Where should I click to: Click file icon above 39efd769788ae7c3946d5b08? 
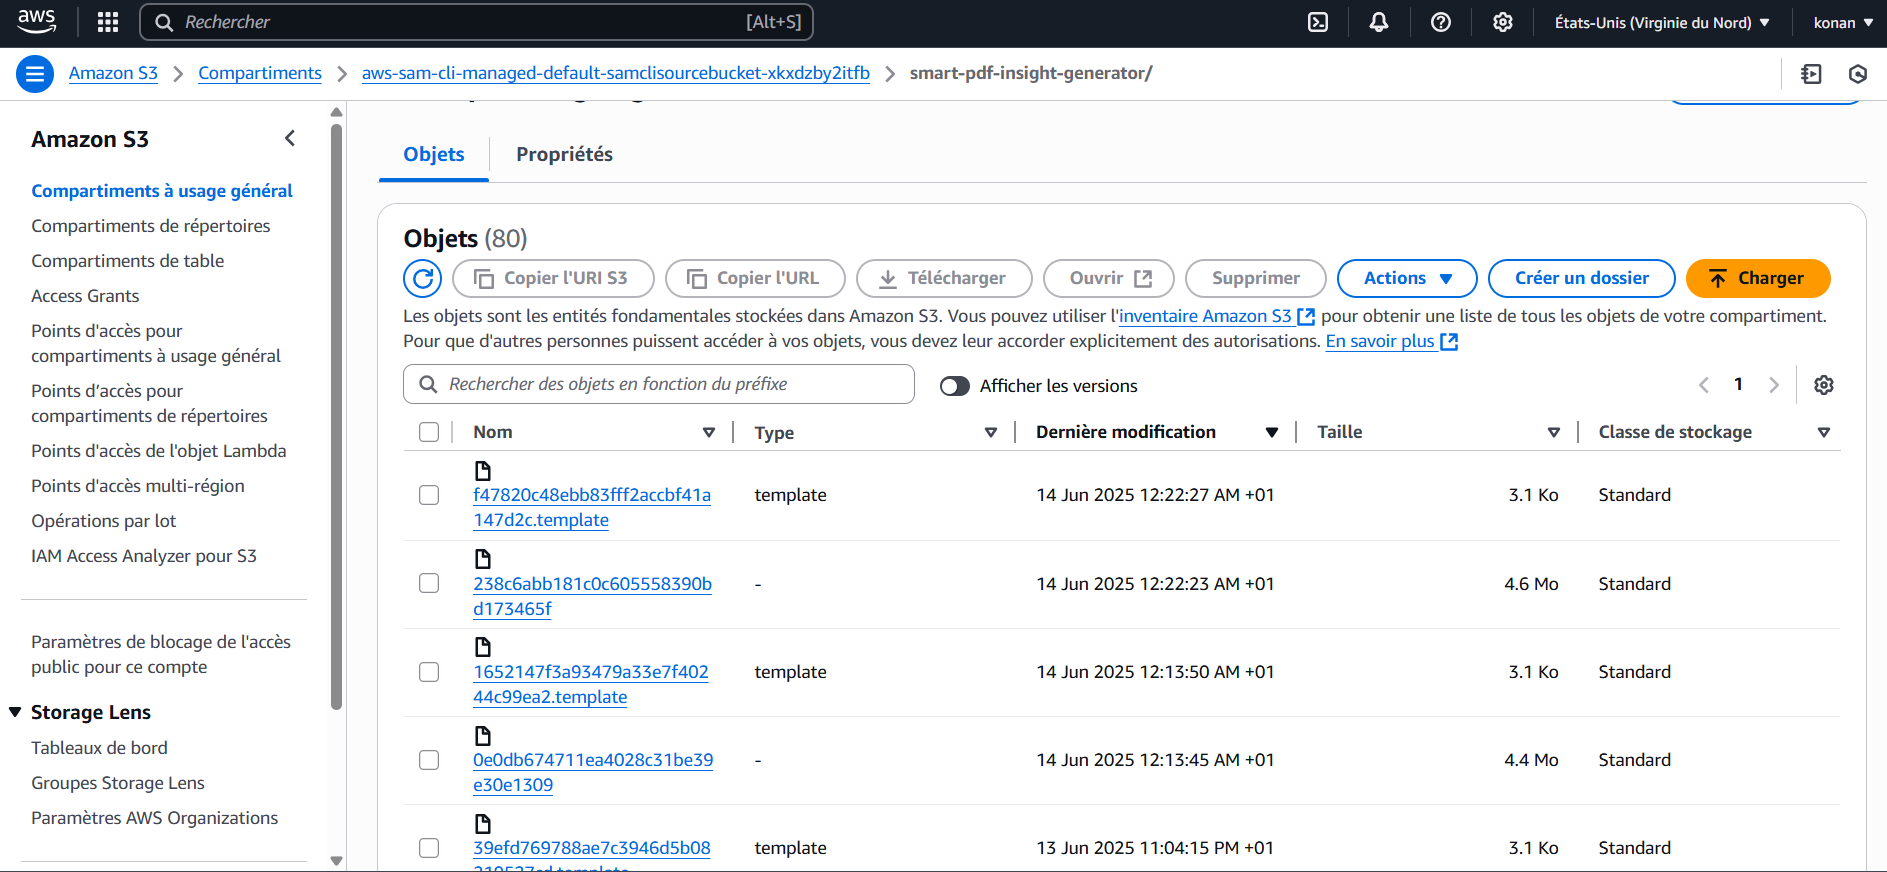tap(483, 824)
